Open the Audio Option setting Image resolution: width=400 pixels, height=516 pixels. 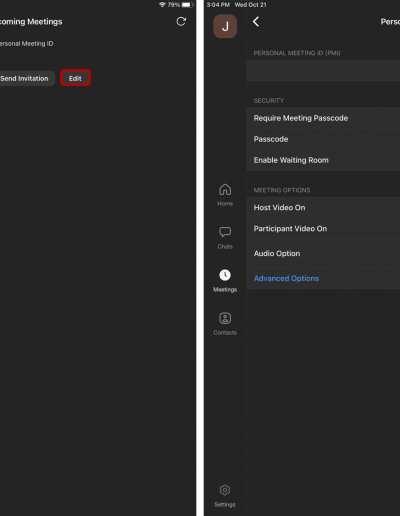click(x=323, y=253)
